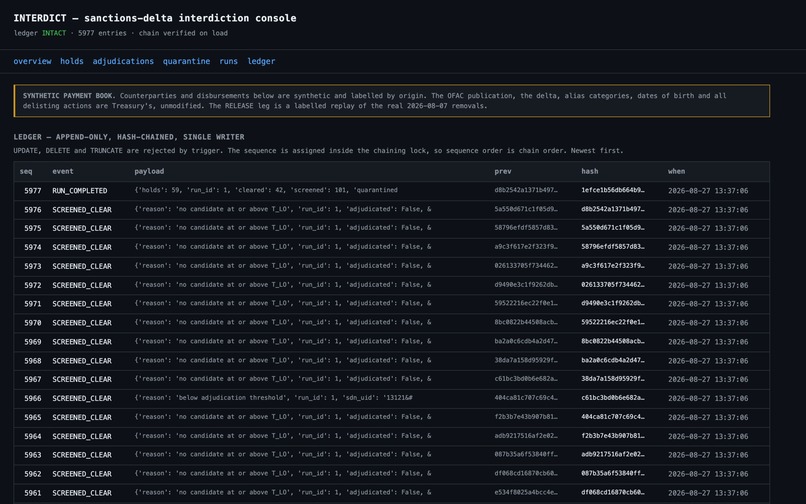Click hash ba2a0c6cdb4a2d47 in row 5968
This screenshot has width=806, height=504.
point(613,361)
